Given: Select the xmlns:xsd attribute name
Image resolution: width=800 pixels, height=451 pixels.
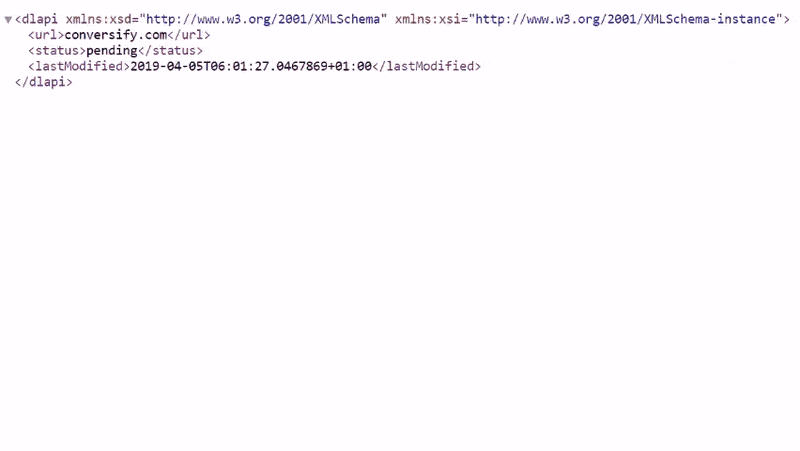Looking at the screenshot, I should click(98, 19).
